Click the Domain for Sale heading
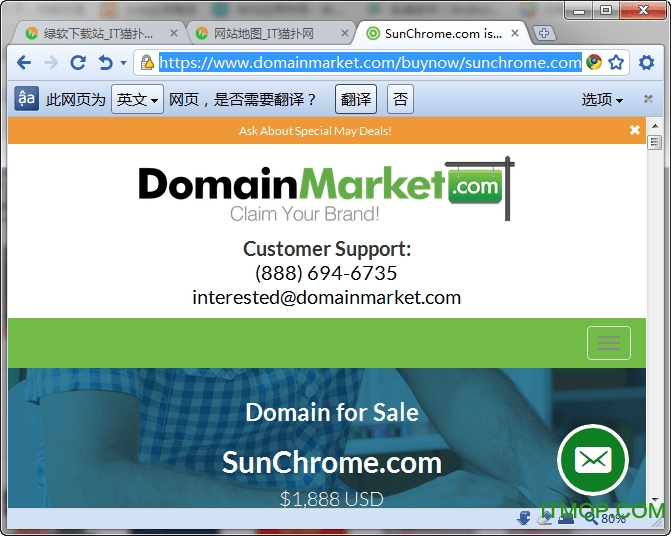The height and width of the screenshot is (536, 671). tap(332, 413)
